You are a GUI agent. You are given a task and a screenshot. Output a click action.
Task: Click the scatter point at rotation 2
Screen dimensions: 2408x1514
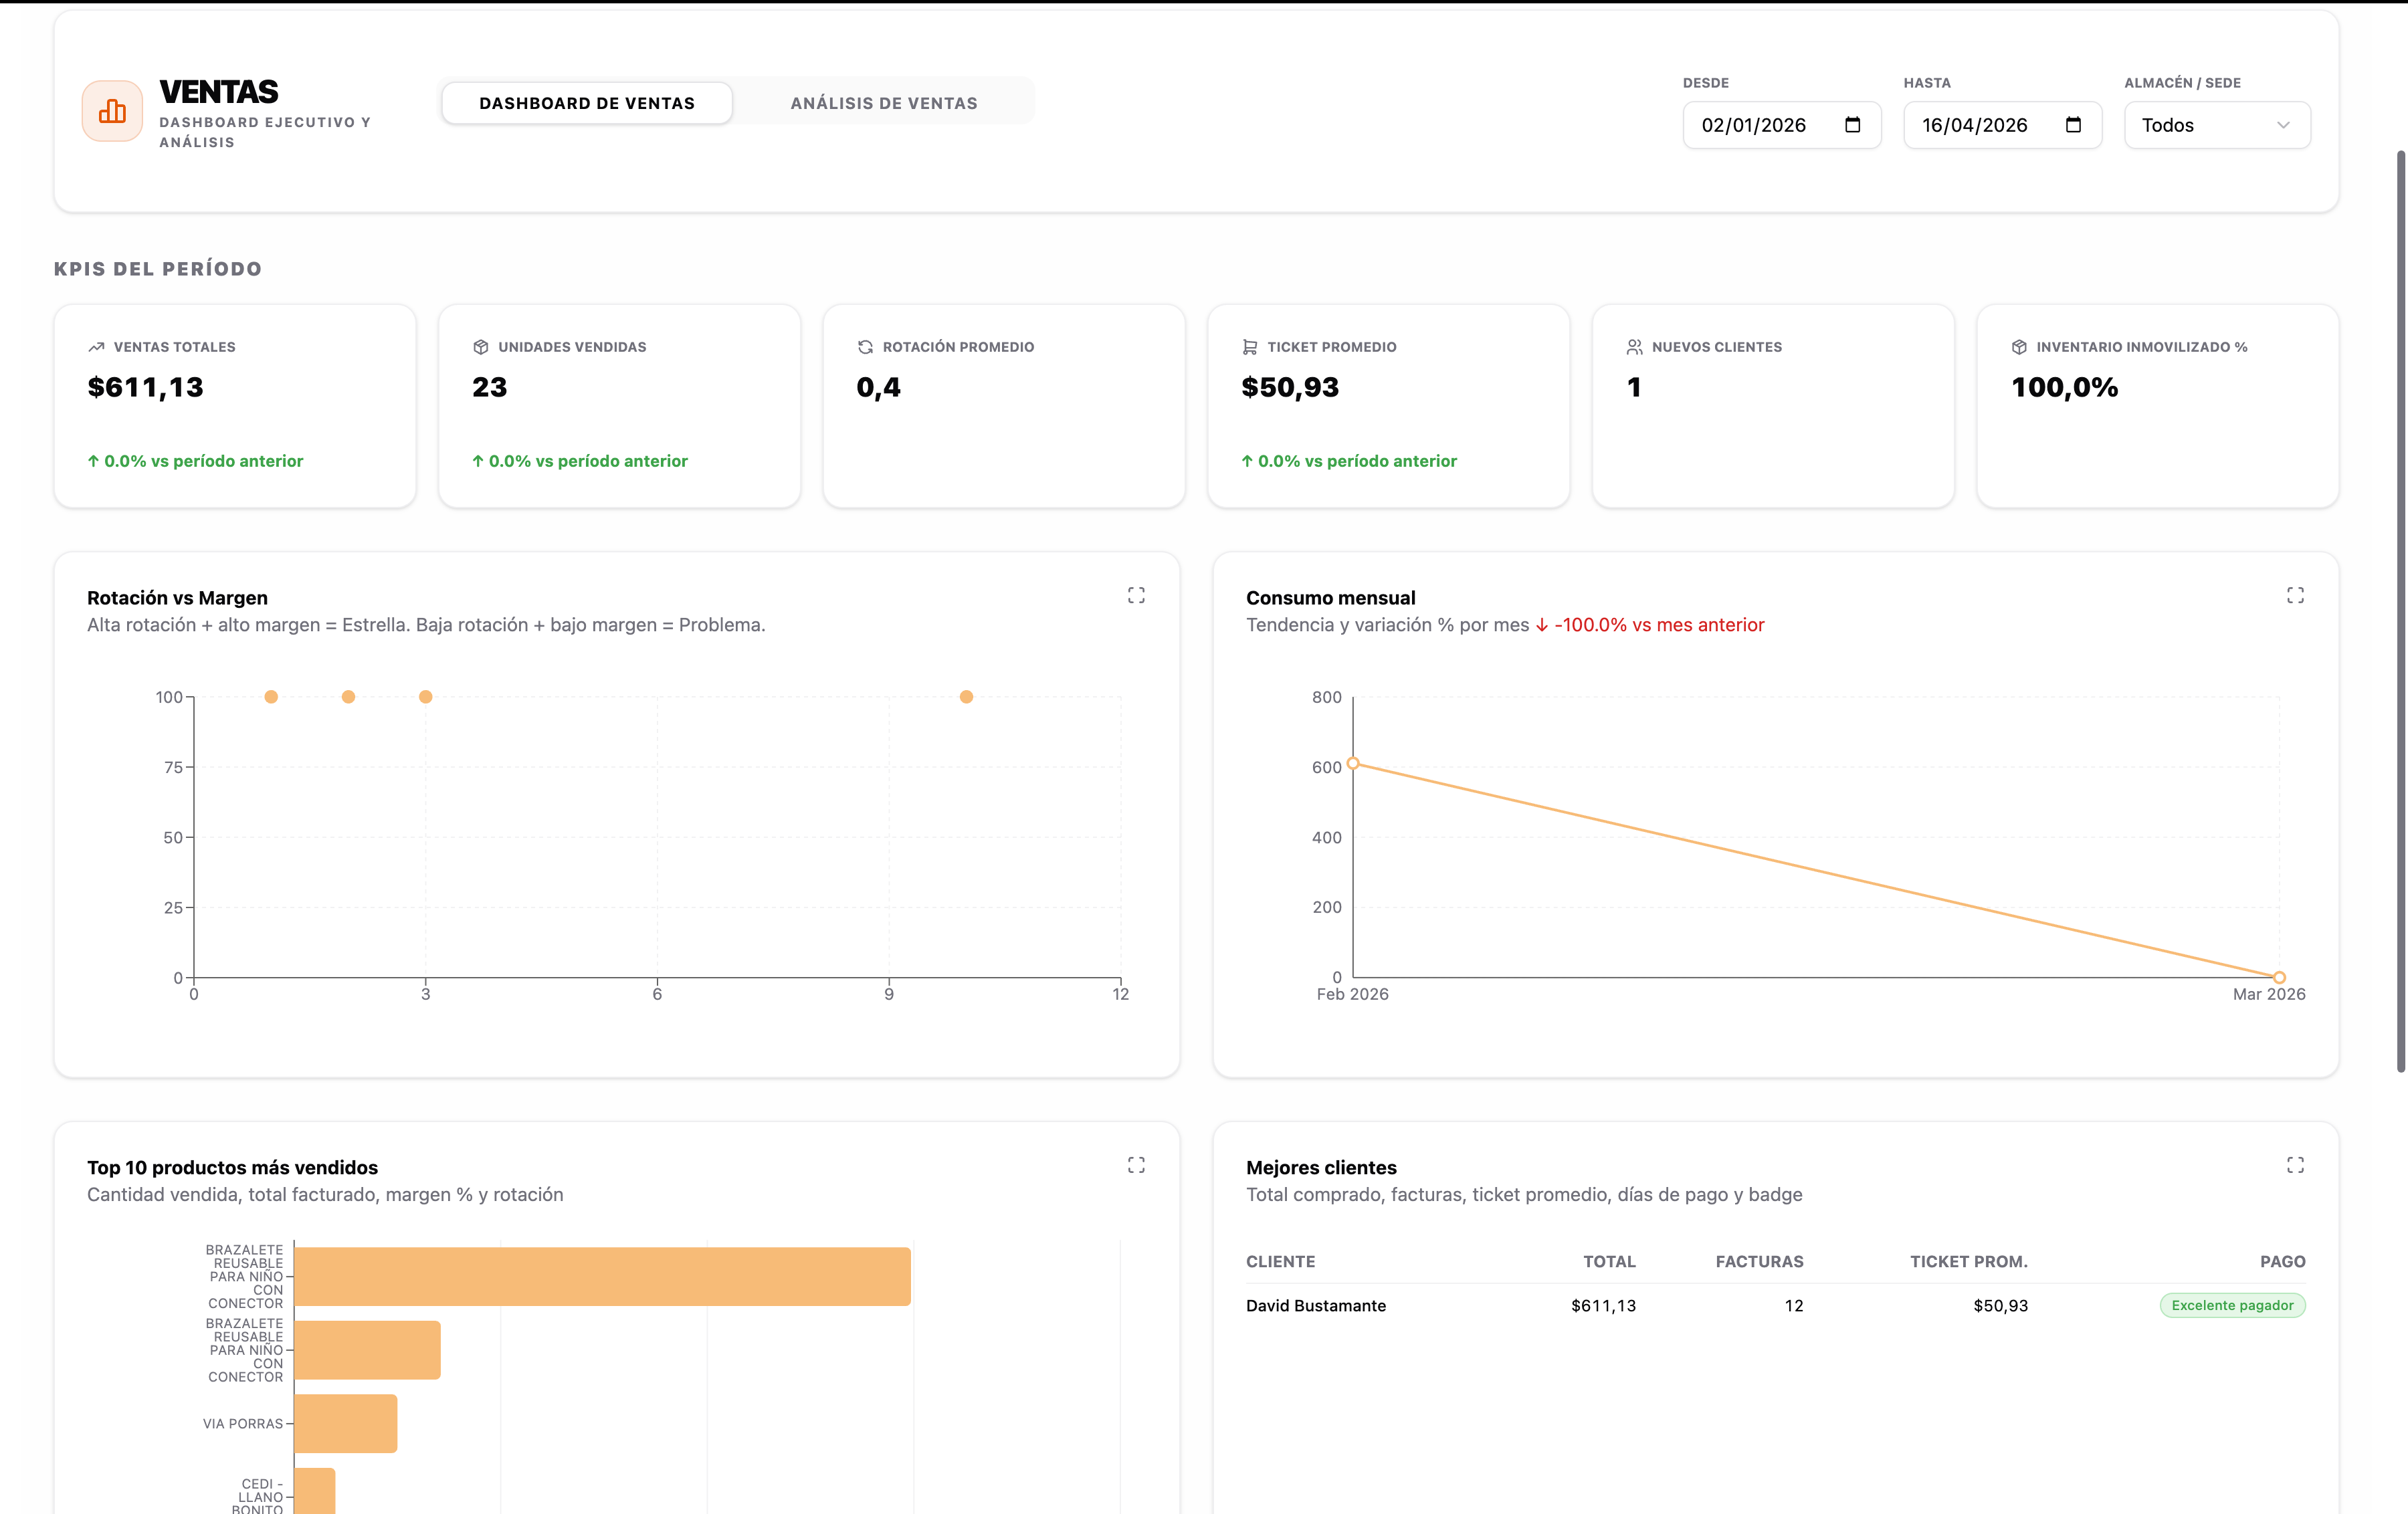(348, 697)
